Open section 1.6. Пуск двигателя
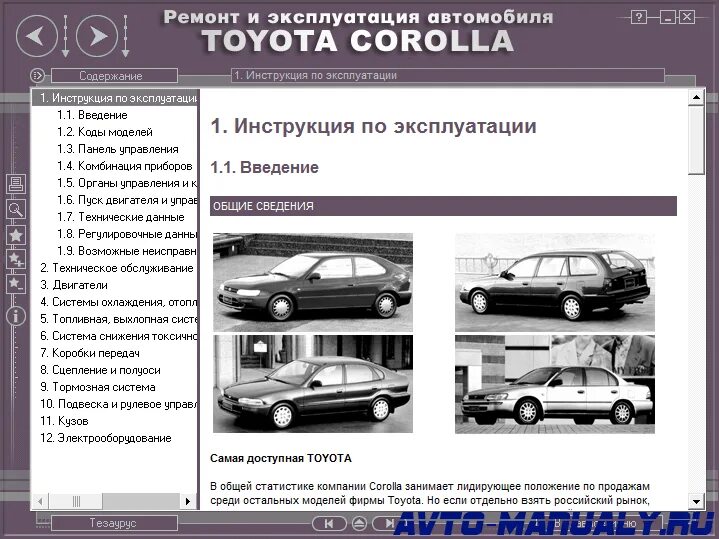 (127, 200)
